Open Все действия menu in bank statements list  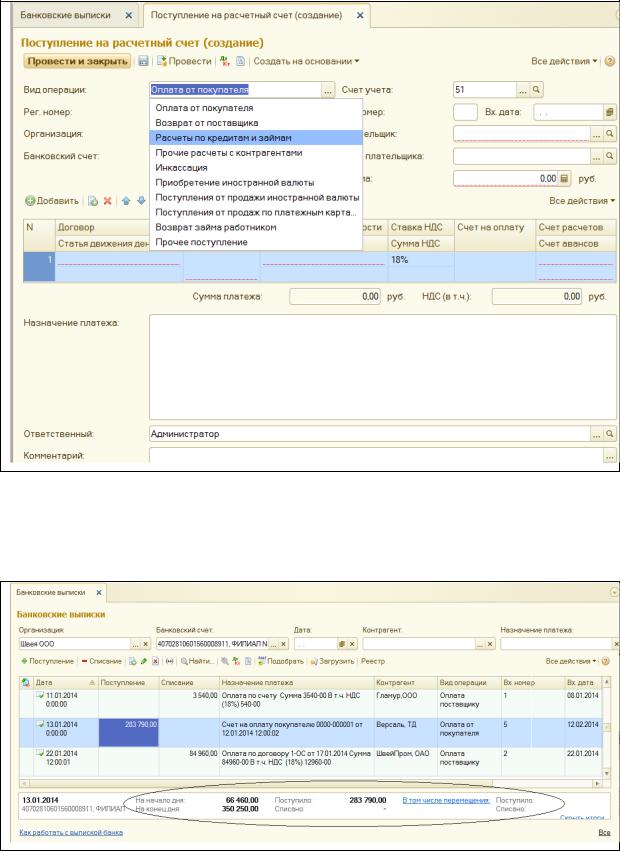(x=571, y=662)
